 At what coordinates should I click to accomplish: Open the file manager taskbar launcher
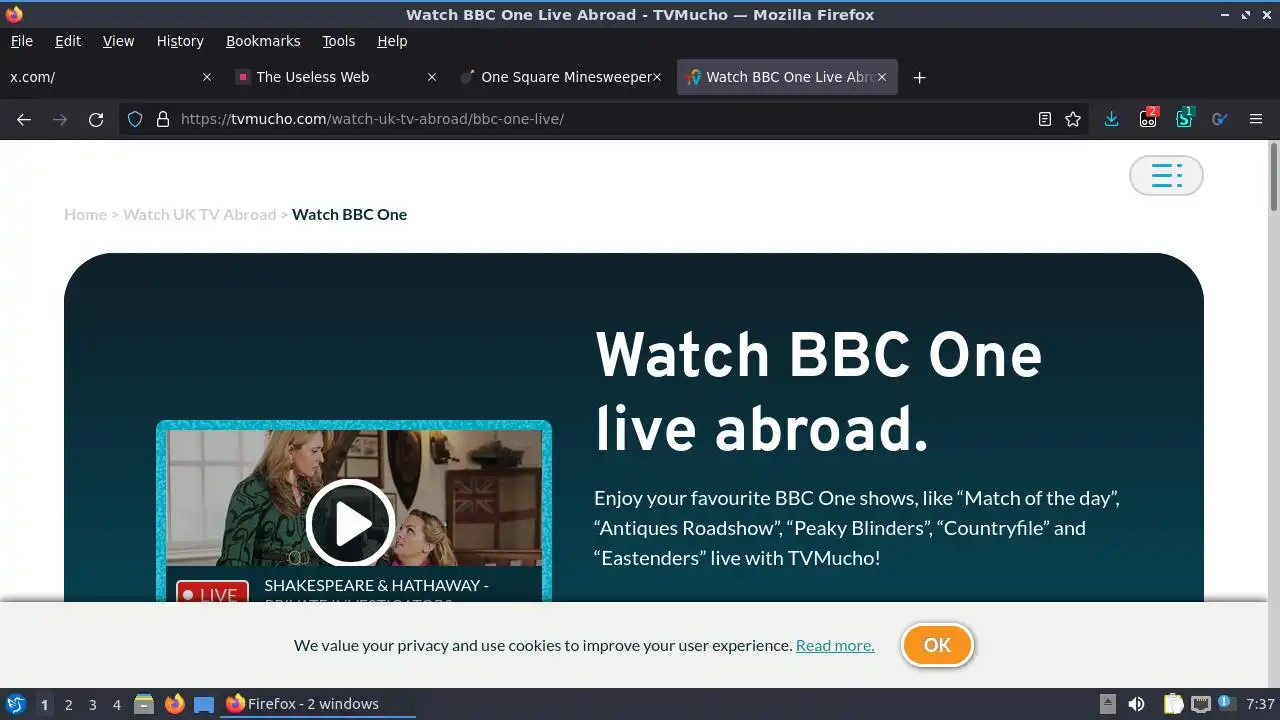(x=144, y=704)
